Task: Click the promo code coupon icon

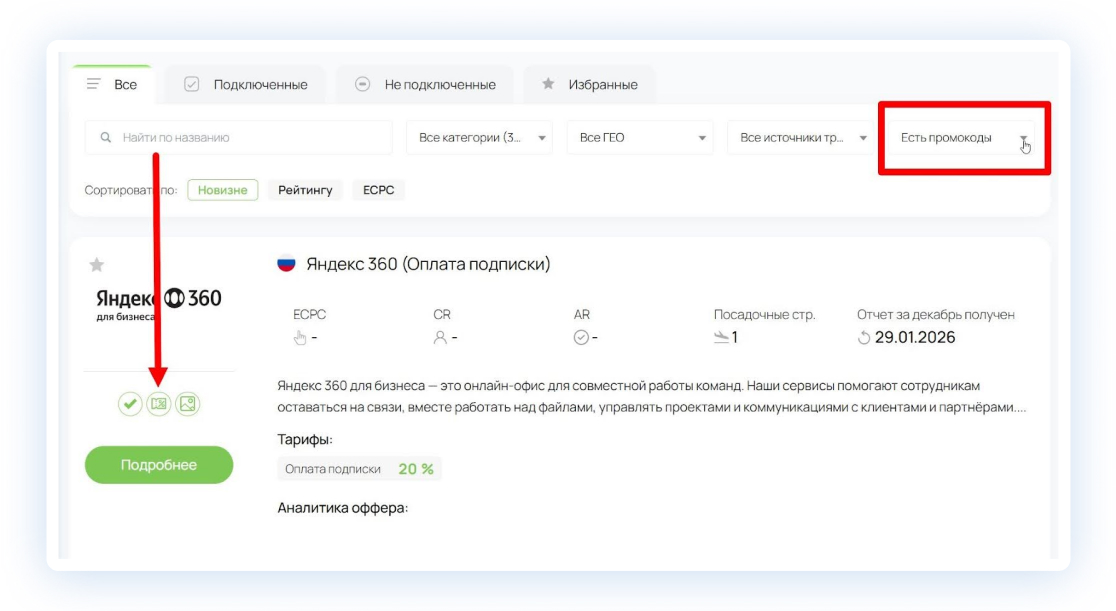Action: (x=159, y=404)
